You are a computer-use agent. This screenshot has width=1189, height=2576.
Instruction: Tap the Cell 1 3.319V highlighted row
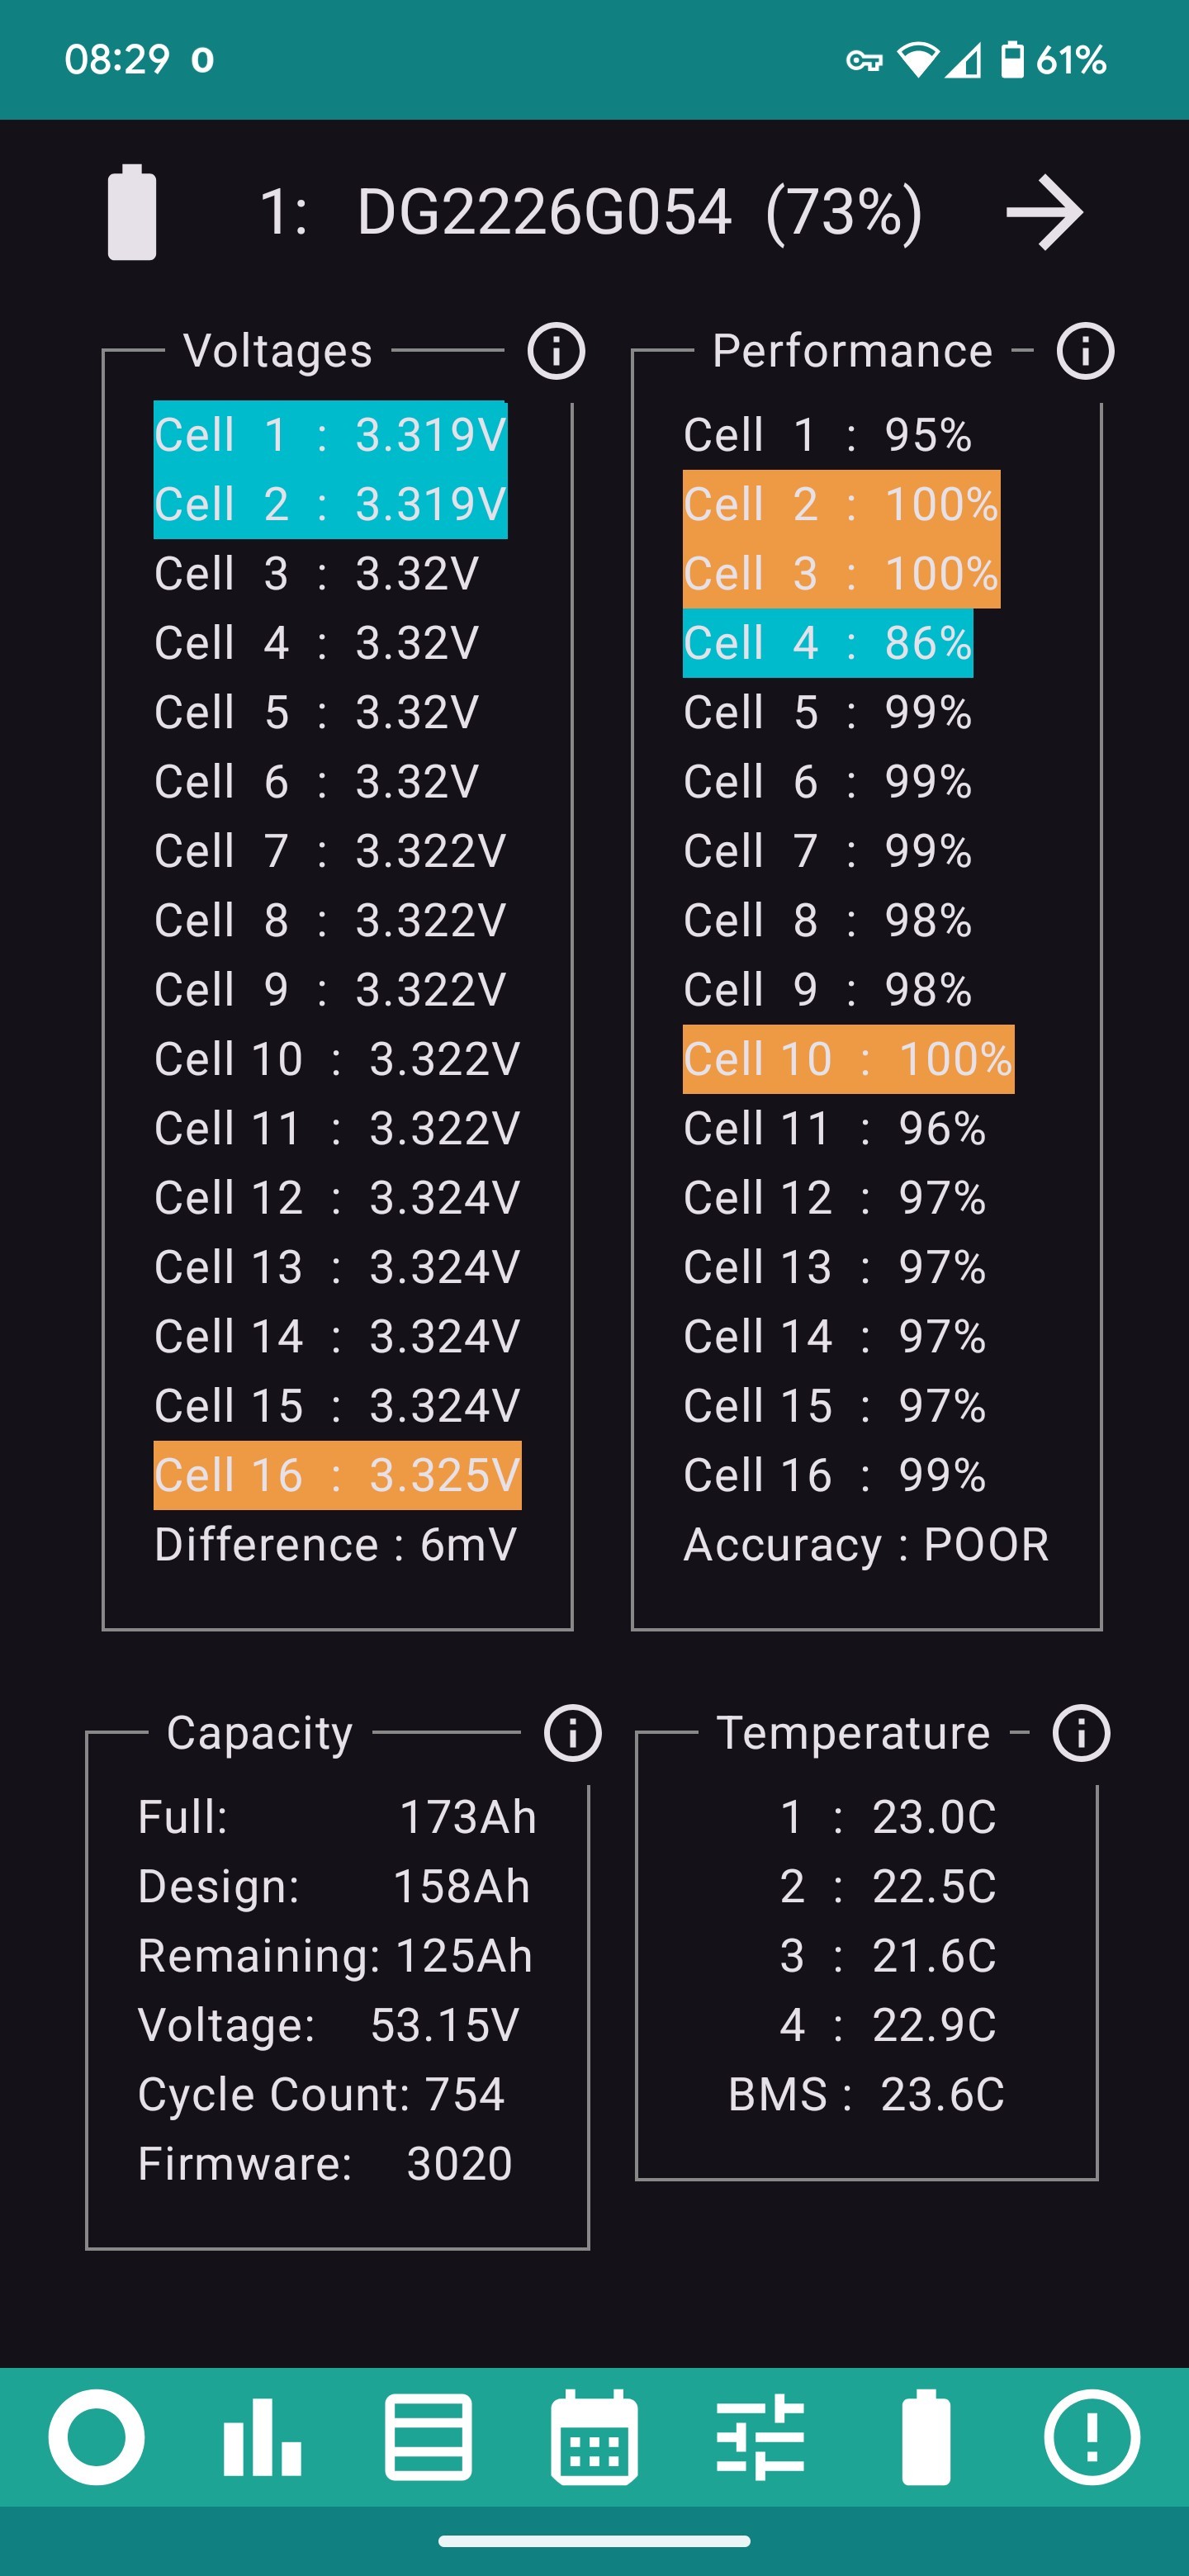[330, 435]
